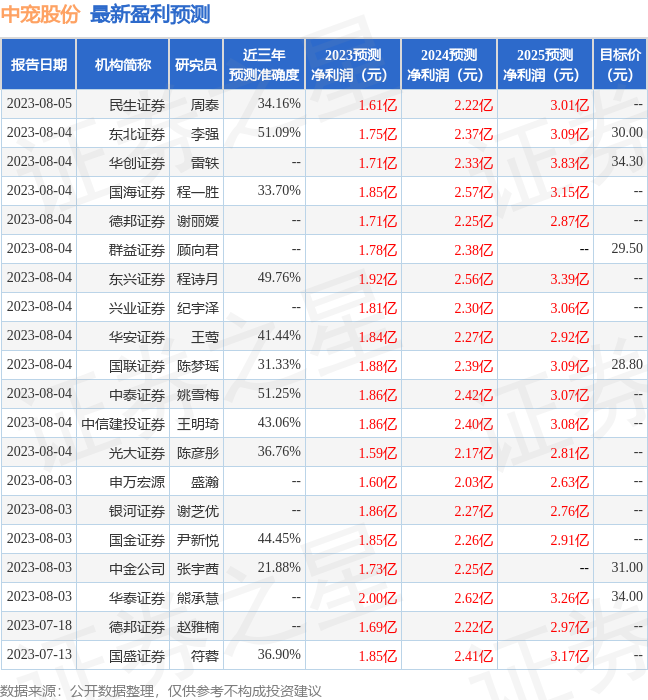Viewport: 648px width, 700px height.
Task: Click researcher name 程诗月
Action: (198, 279)
